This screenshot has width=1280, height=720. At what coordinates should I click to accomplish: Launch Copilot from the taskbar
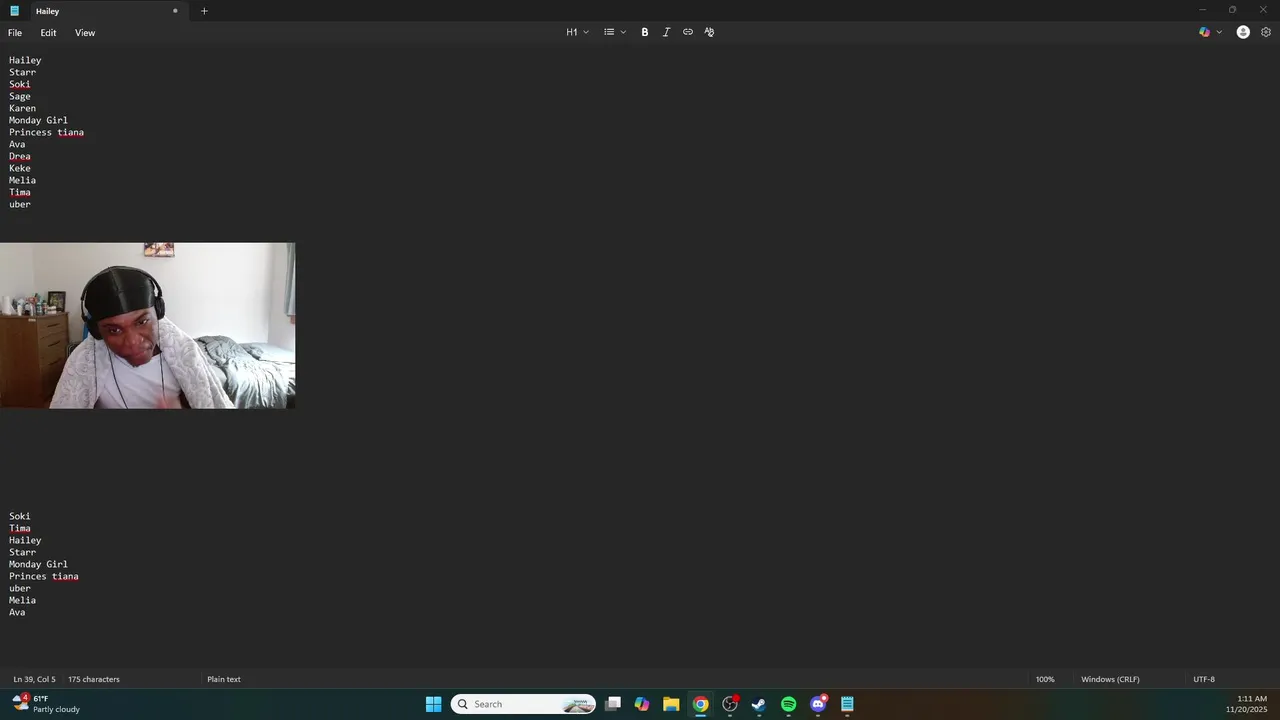642,704
